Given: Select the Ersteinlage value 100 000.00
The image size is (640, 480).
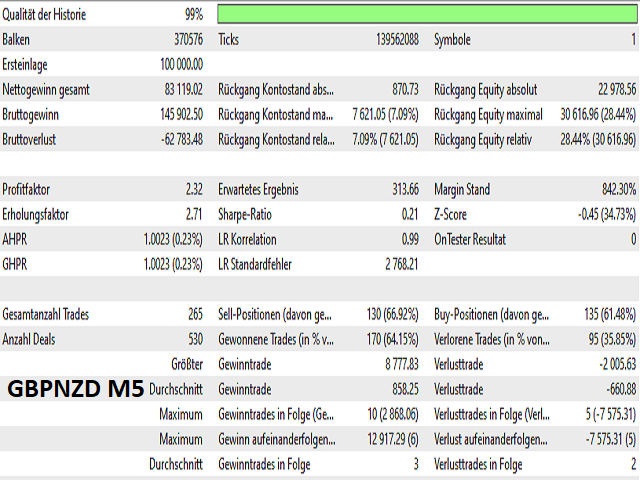Looking at the screenshot, I should click(182, 64).
